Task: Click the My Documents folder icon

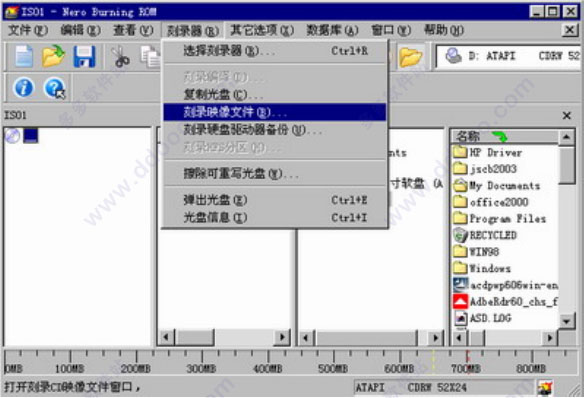Action: [x=460, y=185]
